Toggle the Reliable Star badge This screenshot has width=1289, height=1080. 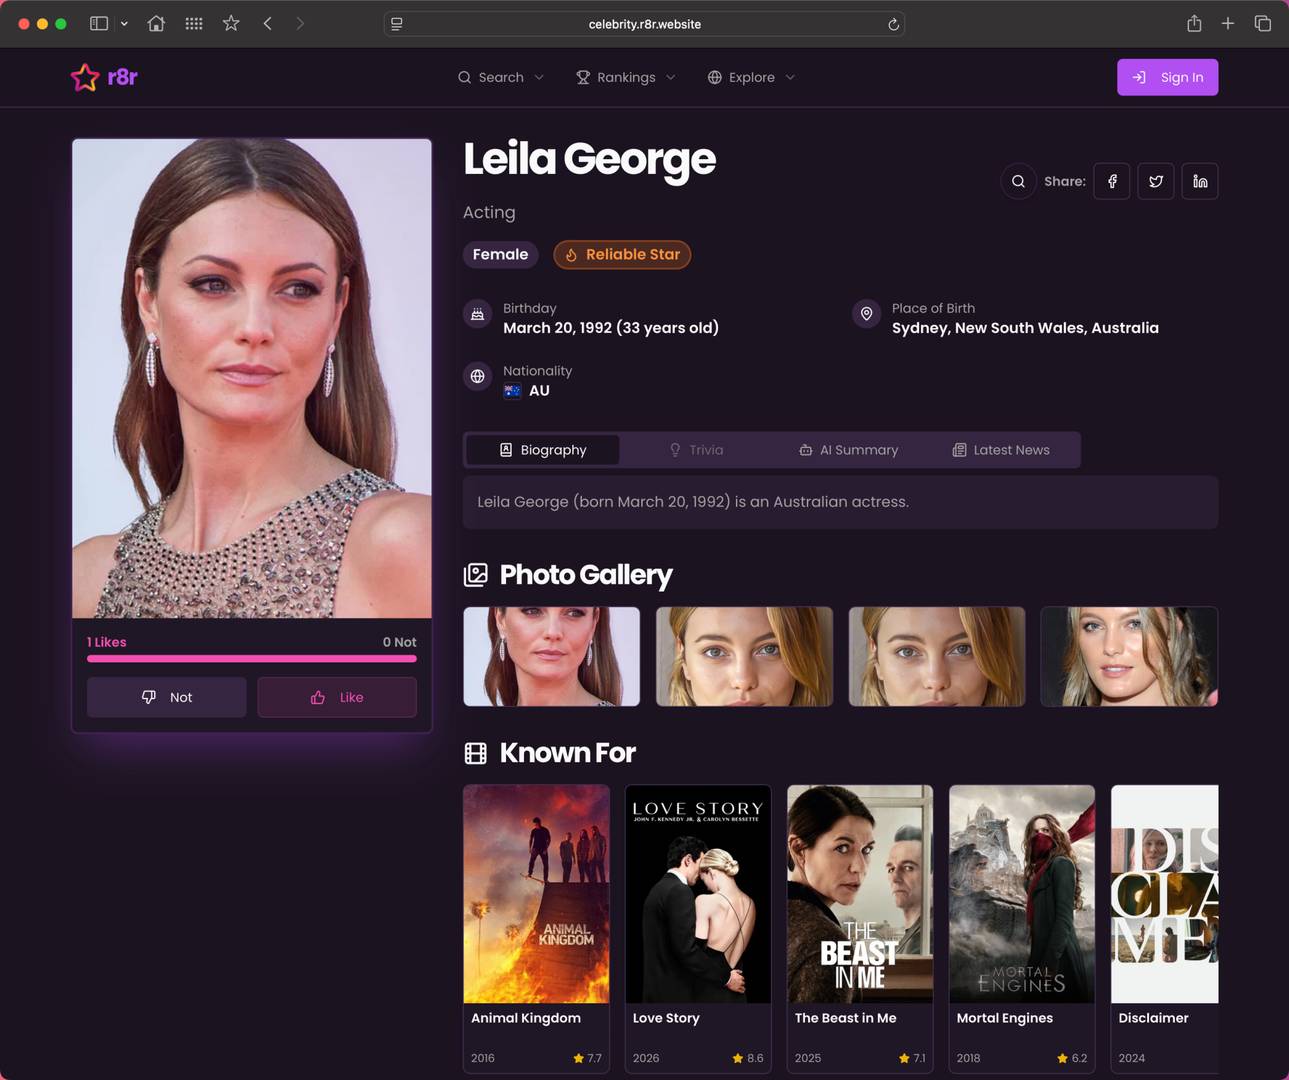pos(621,254)
